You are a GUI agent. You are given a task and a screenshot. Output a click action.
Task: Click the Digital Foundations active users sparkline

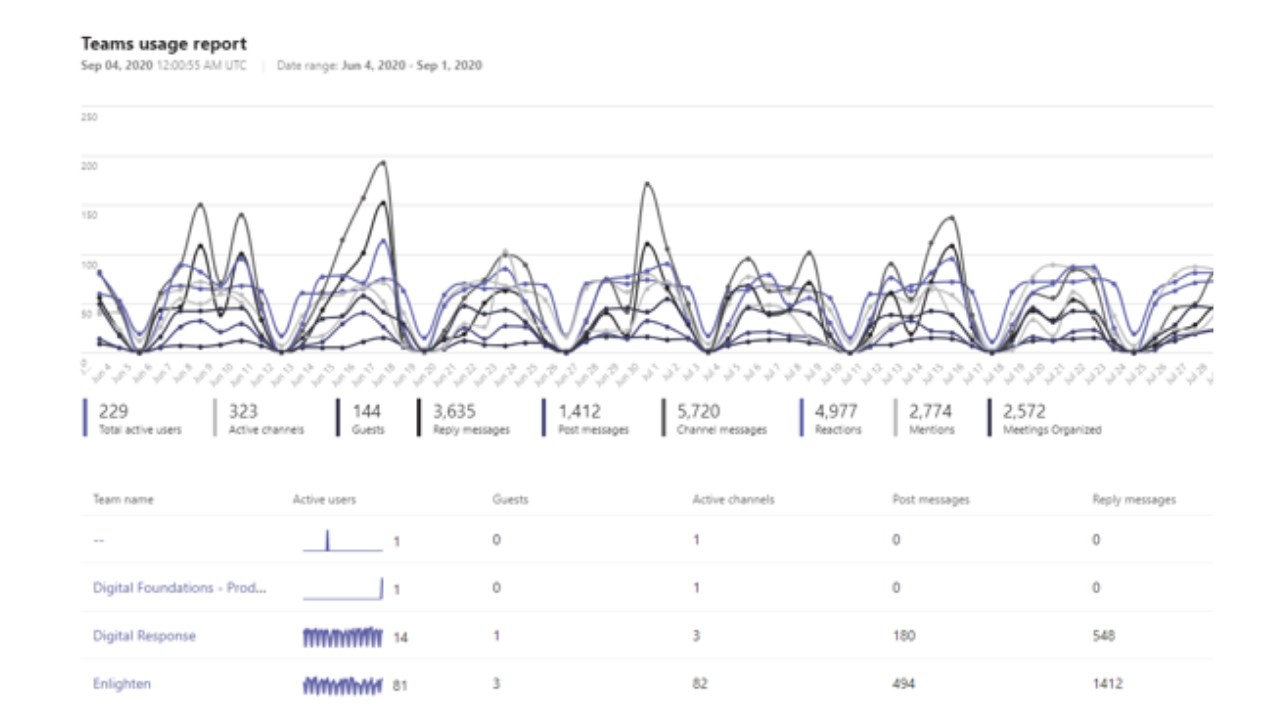click(x=343, y=588)
